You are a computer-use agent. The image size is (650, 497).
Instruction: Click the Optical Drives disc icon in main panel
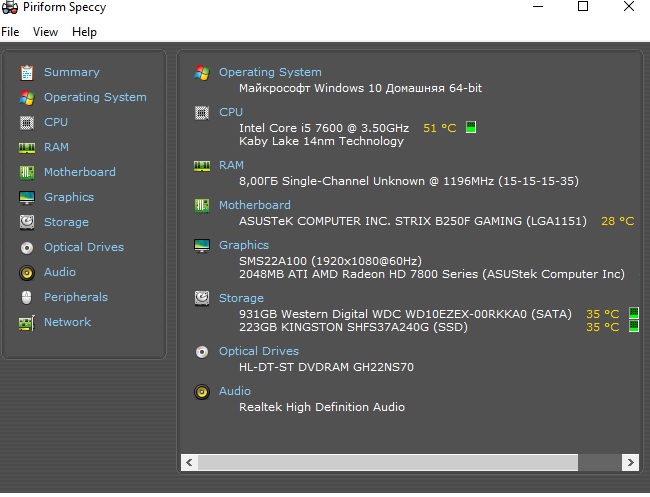[202, 352]
